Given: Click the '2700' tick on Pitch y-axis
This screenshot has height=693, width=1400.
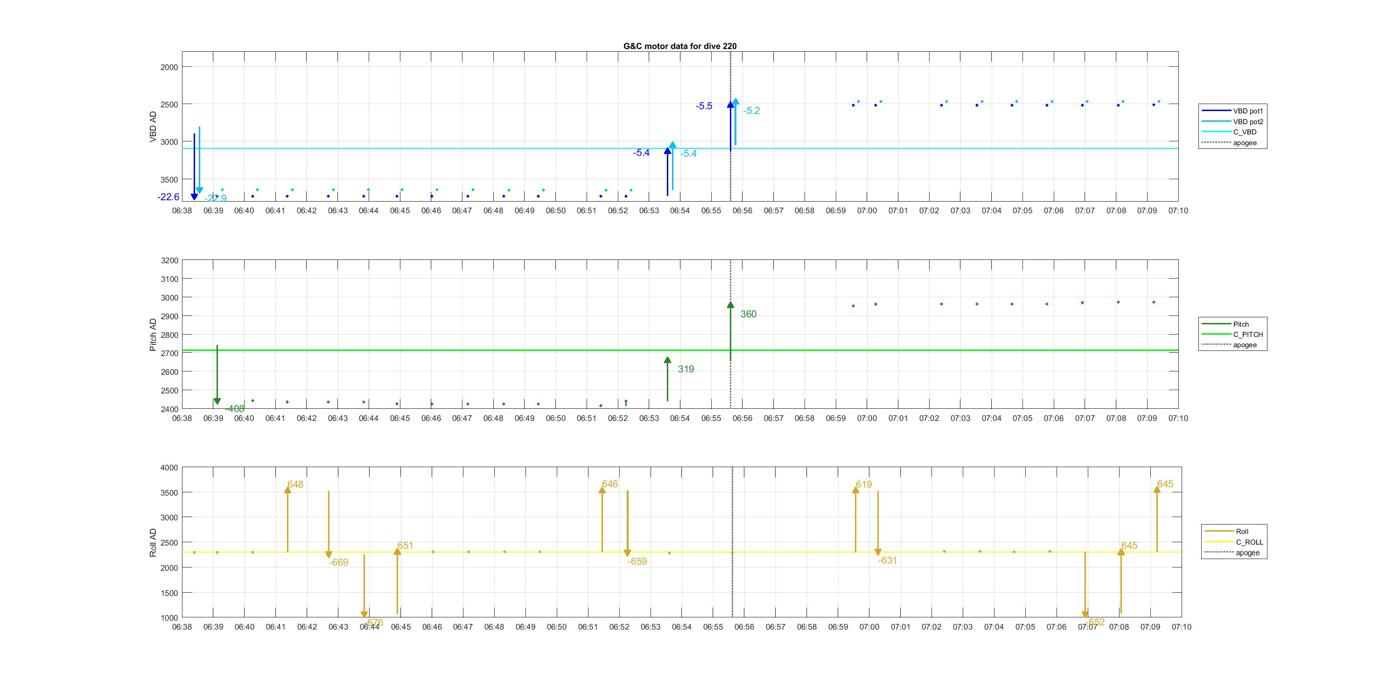Looking at the screenshot, I should pyautogui.click(x=168, y=354).
